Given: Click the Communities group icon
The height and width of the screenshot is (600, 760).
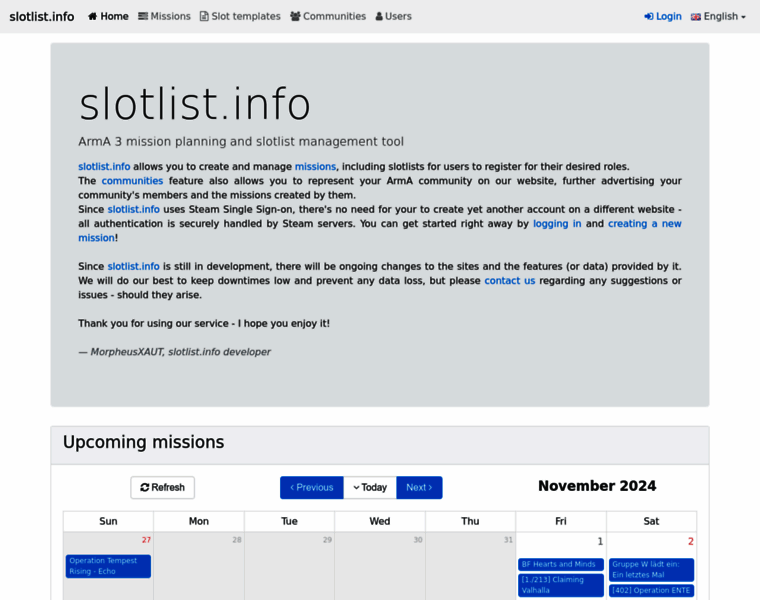Looking at the screenshot, I should pyautogui.click(x=295, y=16).
